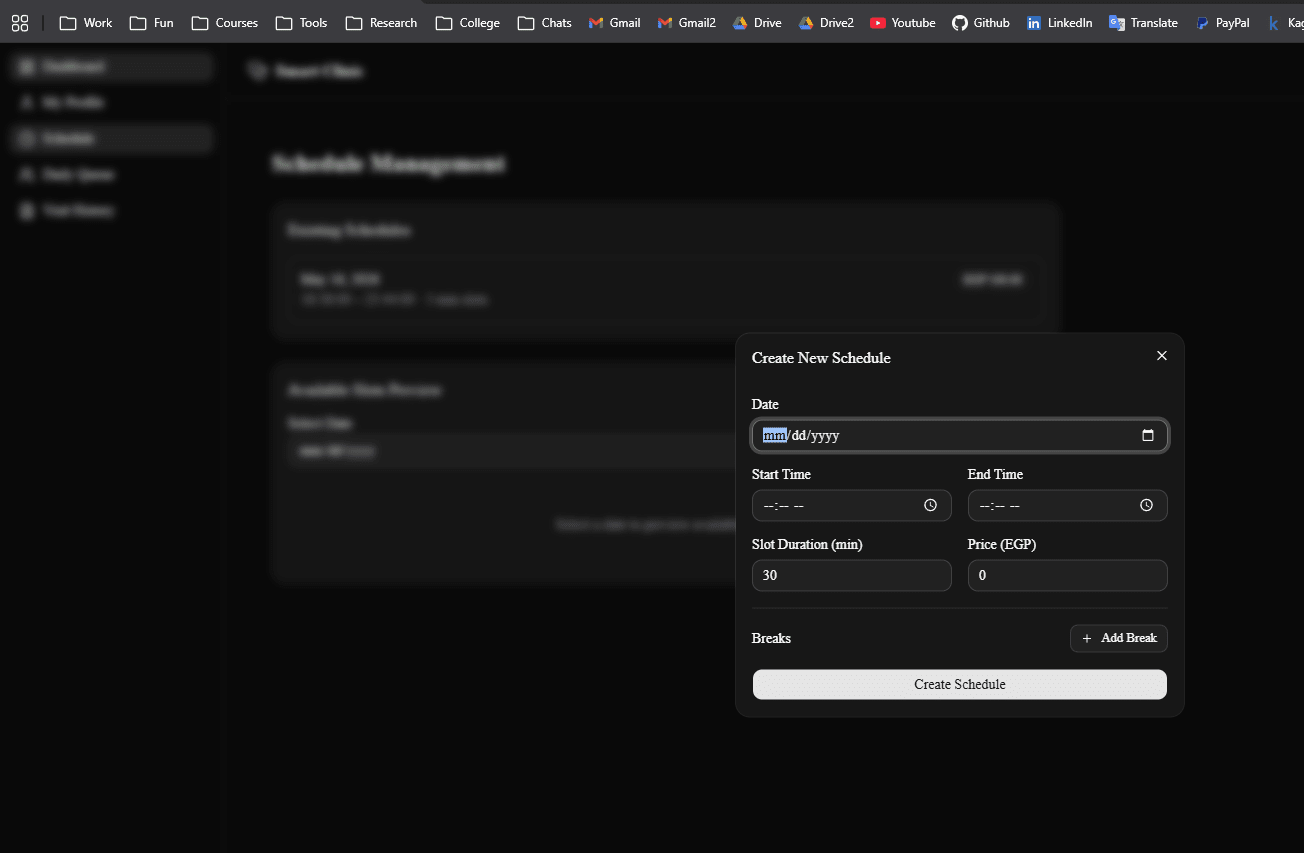Select the yyyy segment of Date field
This screenshot has height=853, width=1304.
(x=825, y=436)
